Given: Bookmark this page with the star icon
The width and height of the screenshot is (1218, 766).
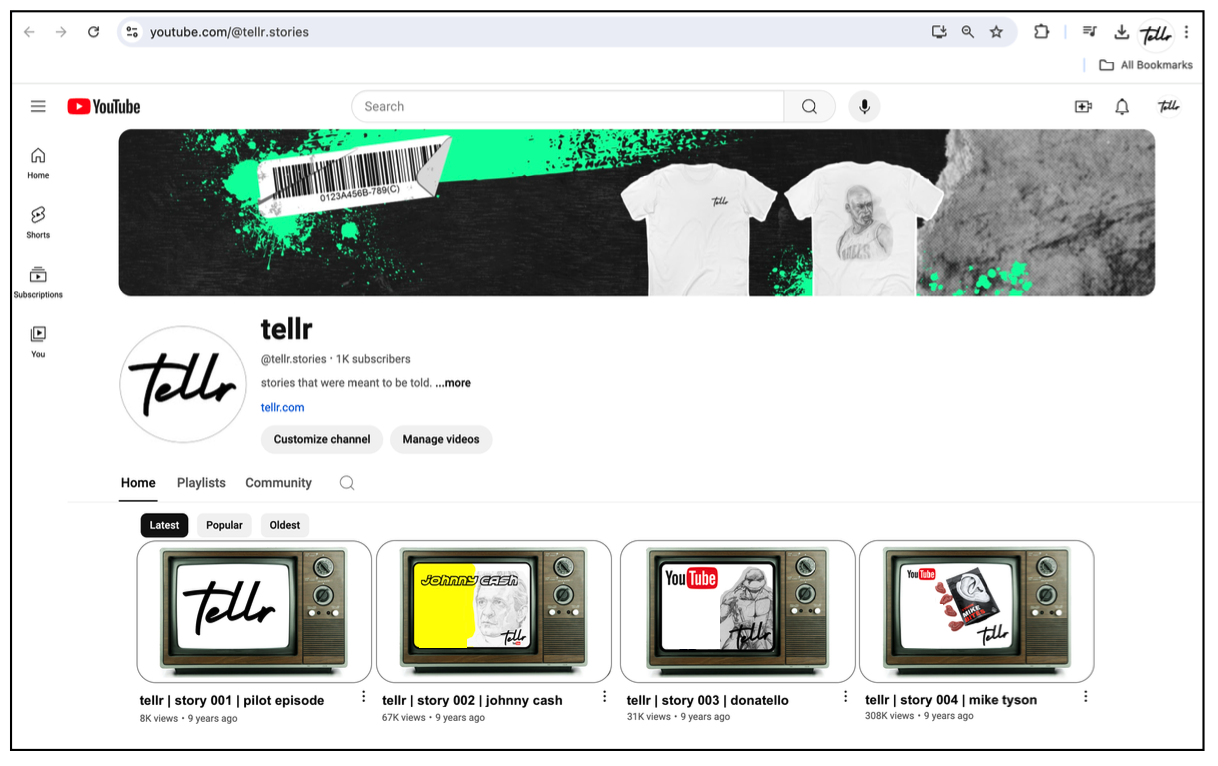Looking at the screenshot, I should [996, 32].
